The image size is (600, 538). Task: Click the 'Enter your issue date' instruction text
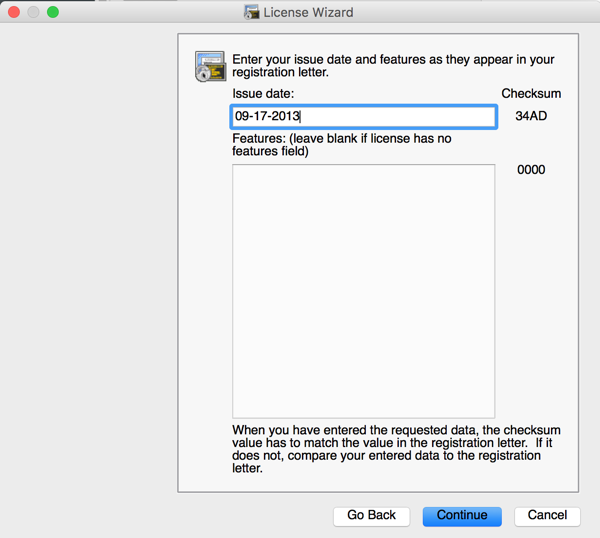point(393,65)
